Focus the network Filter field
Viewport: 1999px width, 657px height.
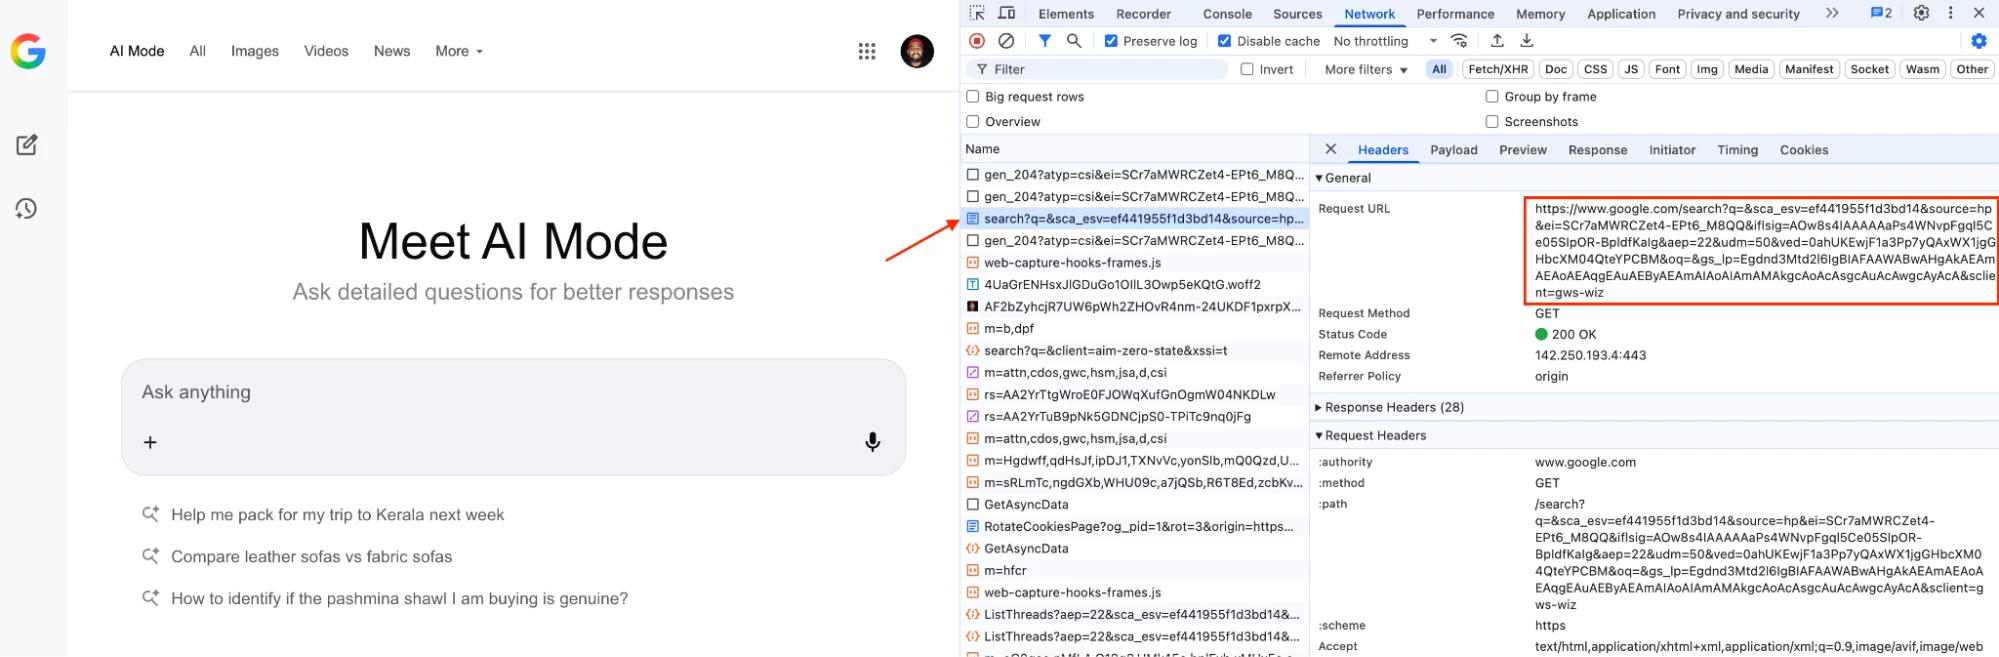[x=1097, y=69]
